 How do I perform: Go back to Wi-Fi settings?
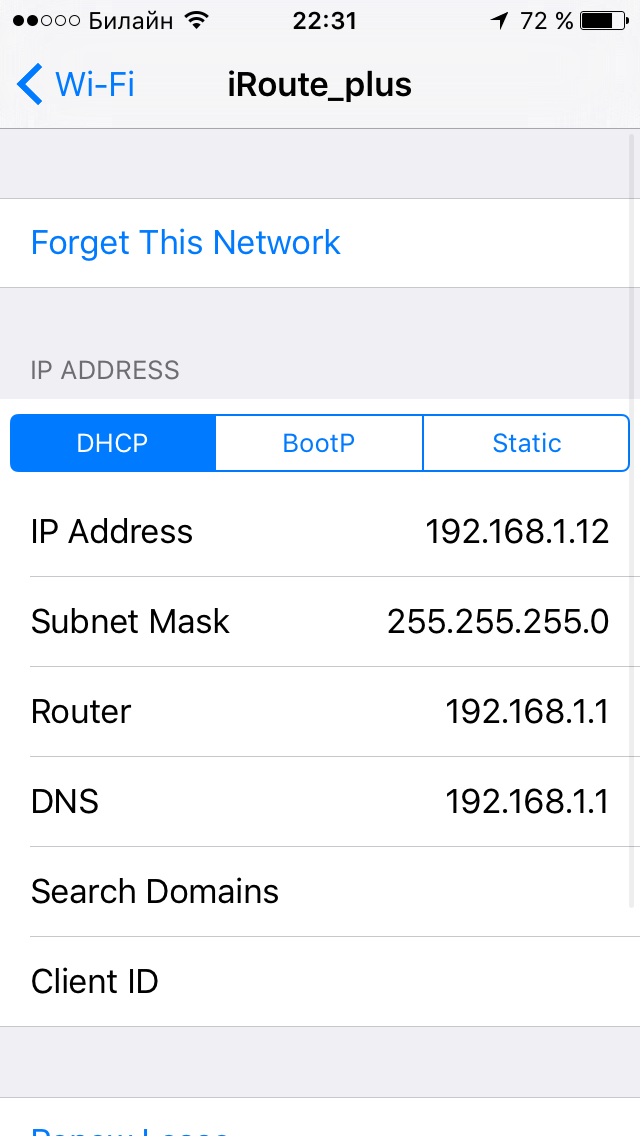76,84
